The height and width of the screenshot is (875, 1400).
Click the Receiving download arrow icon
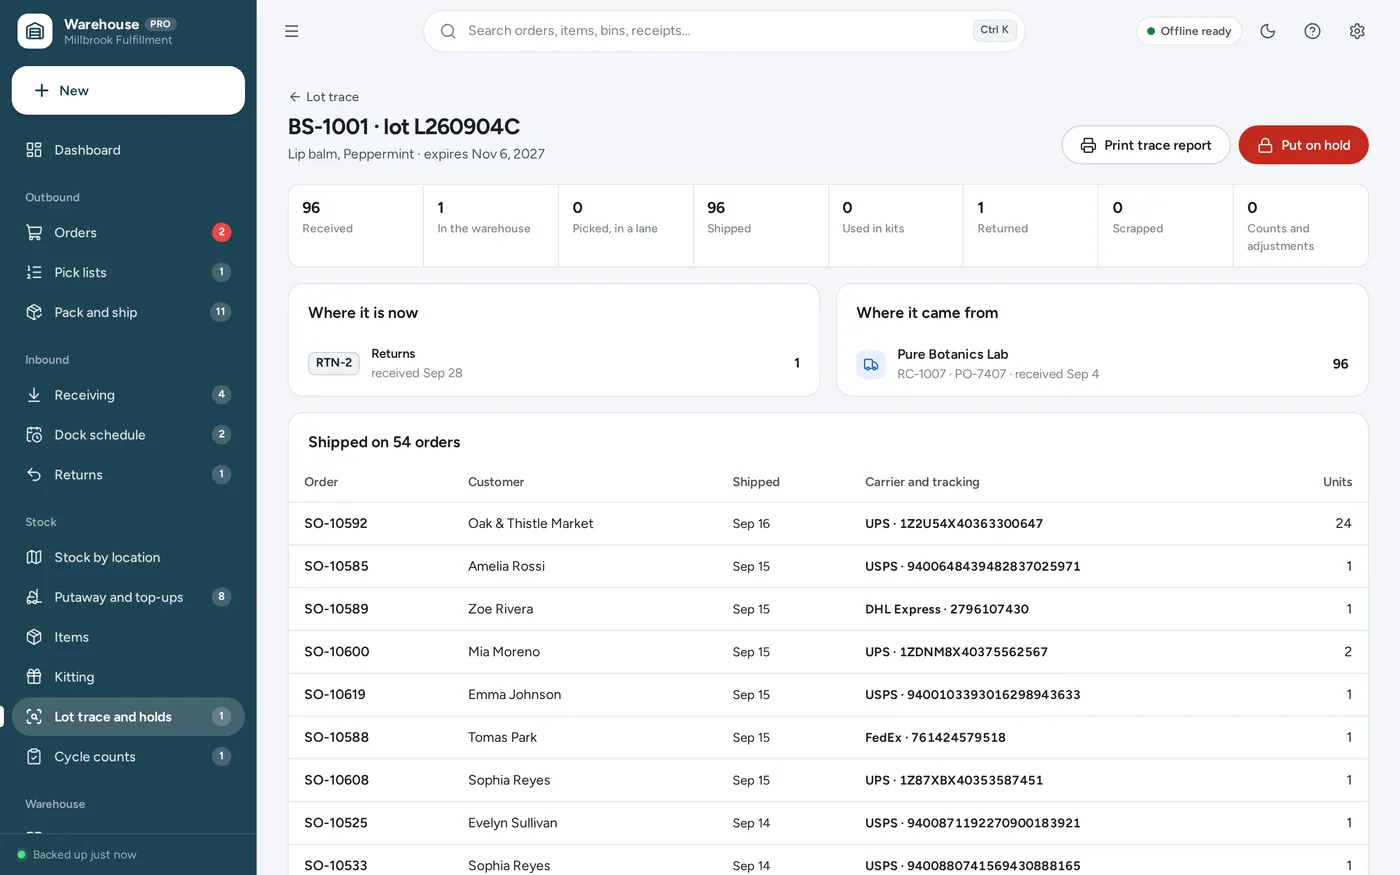[x=34, y=395]
